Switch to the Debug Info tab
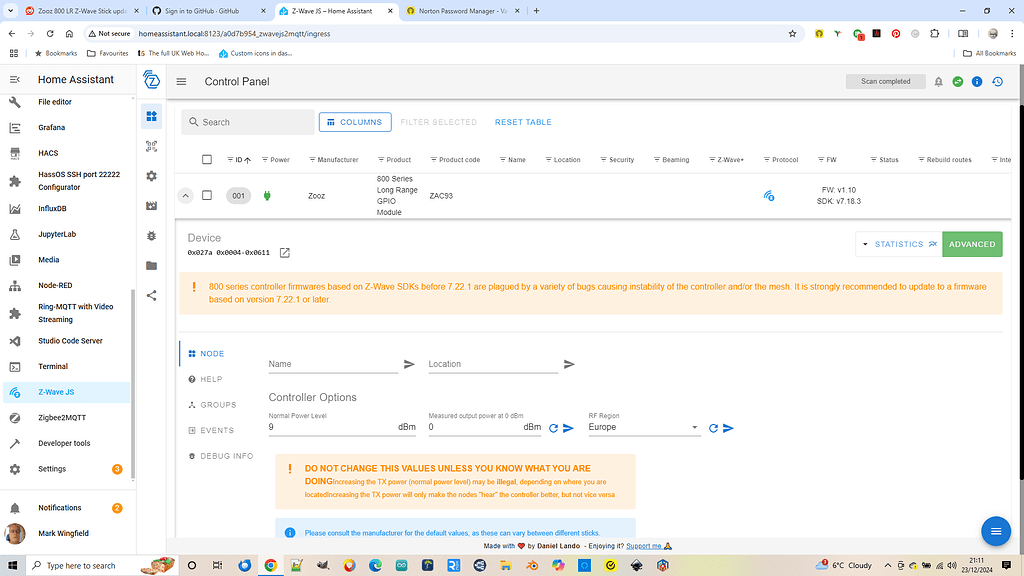The image size is (1024, 576). [226, 456]
